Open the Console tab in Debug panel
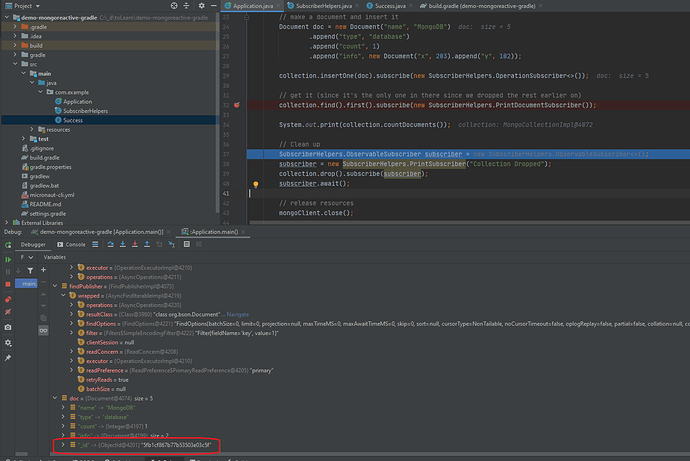This screenshot has height=461, width=690. (x=74, y=243)
